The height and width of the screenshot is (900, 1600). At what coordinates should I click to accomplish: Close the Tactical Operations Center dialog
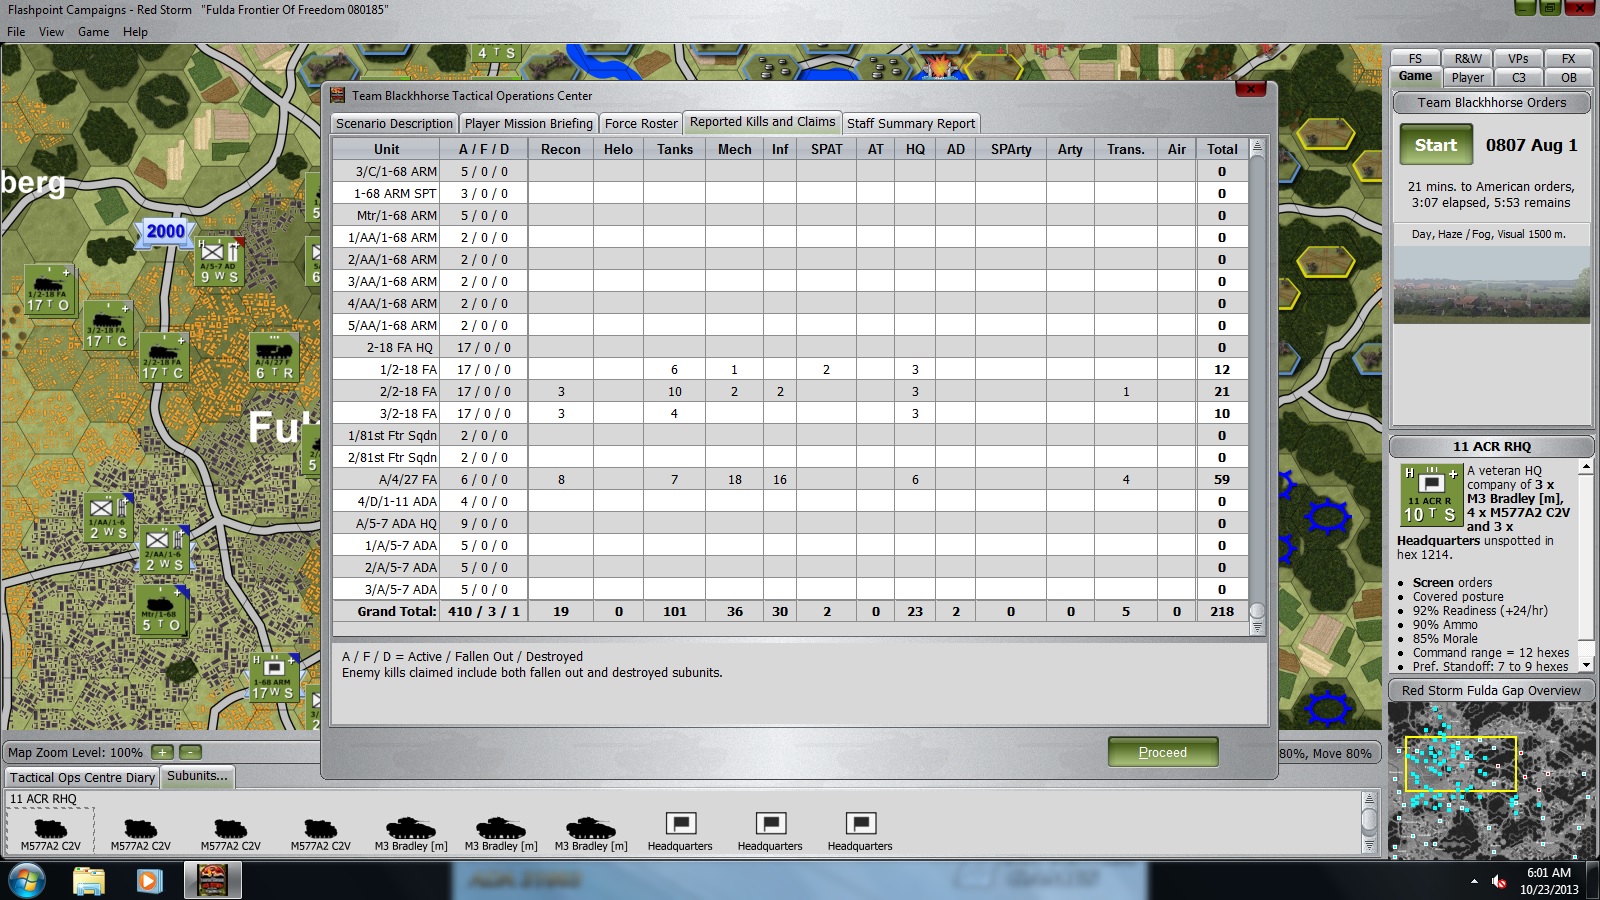1250,89
